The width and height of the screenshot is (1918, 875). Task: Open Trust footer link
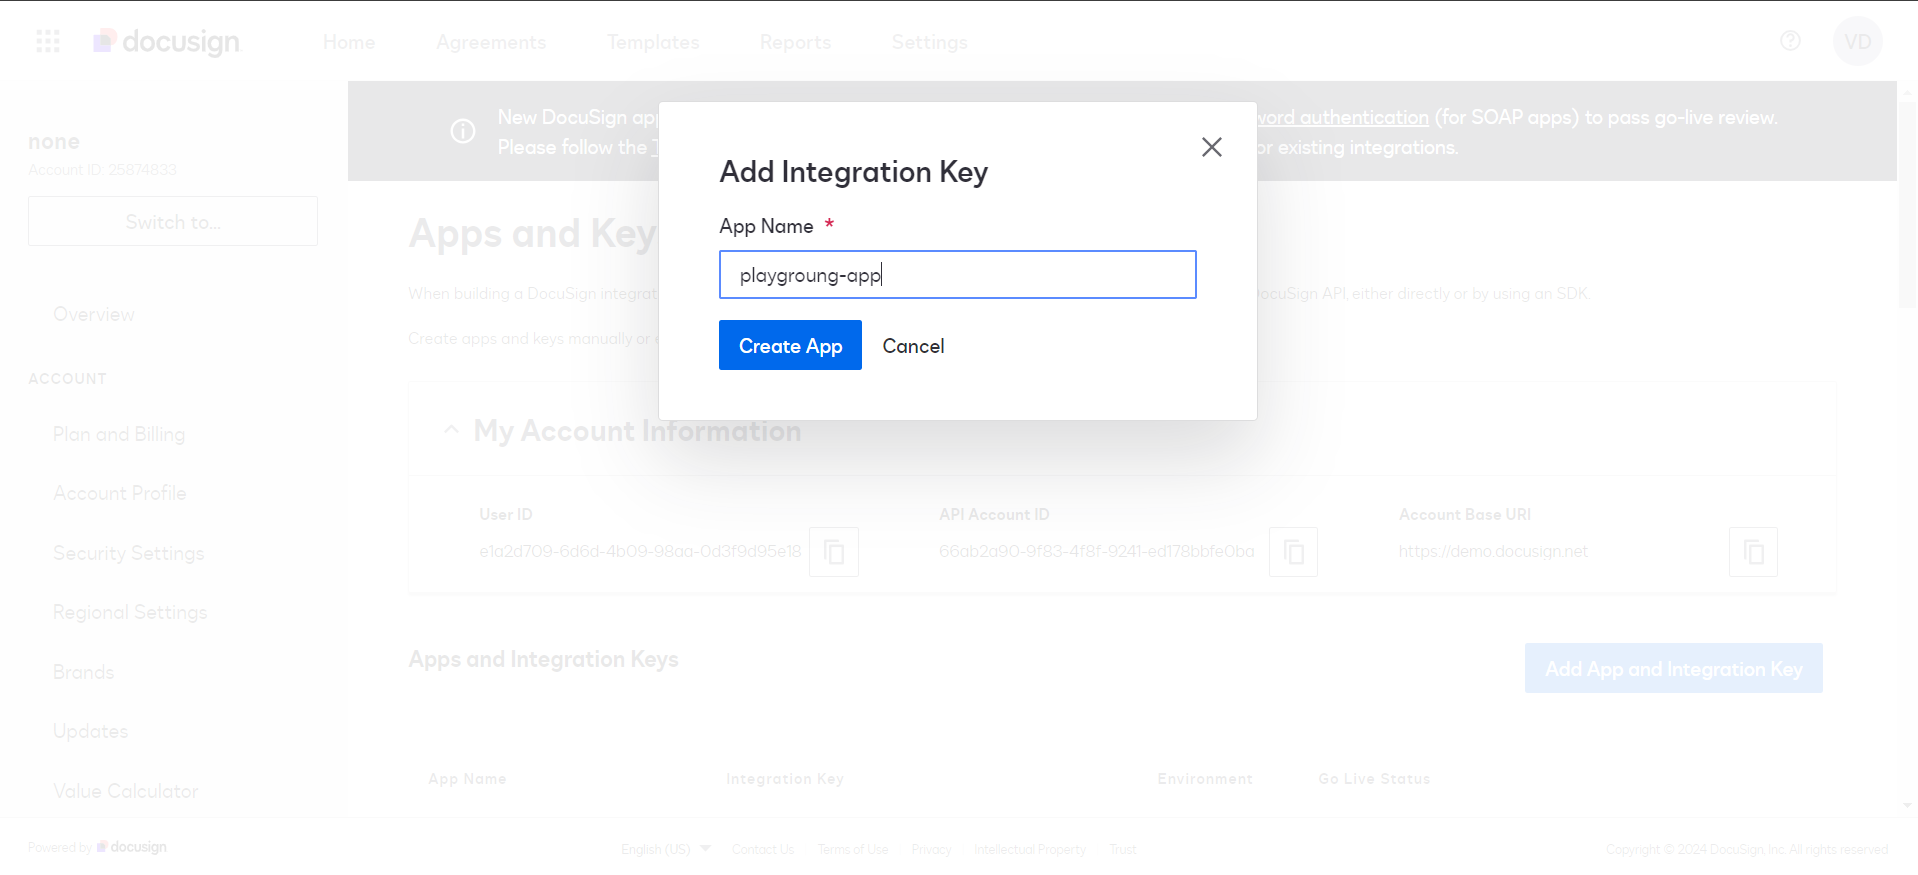click(x=1123, y=849)
